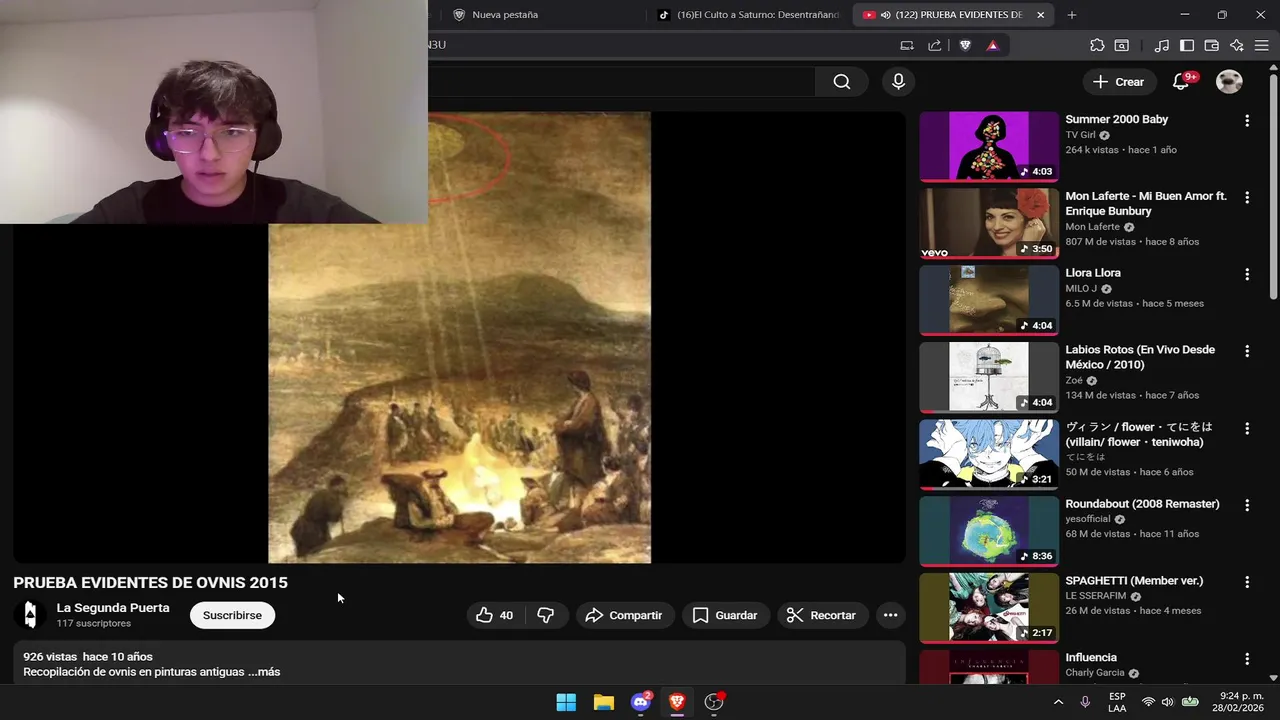This screenshot has width=1280, height=720.
Task: Open more actions ellipsis below video
Action: (x=890, y=615)
